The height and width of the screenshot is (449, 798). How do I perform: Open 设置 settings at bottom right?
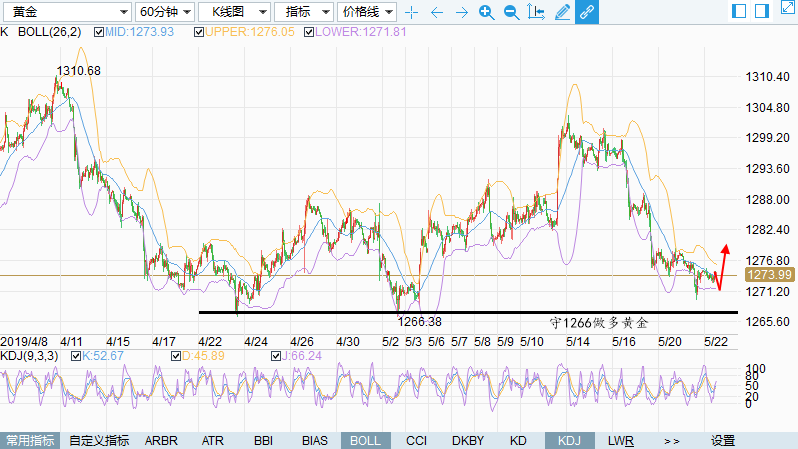click(722, 440)
